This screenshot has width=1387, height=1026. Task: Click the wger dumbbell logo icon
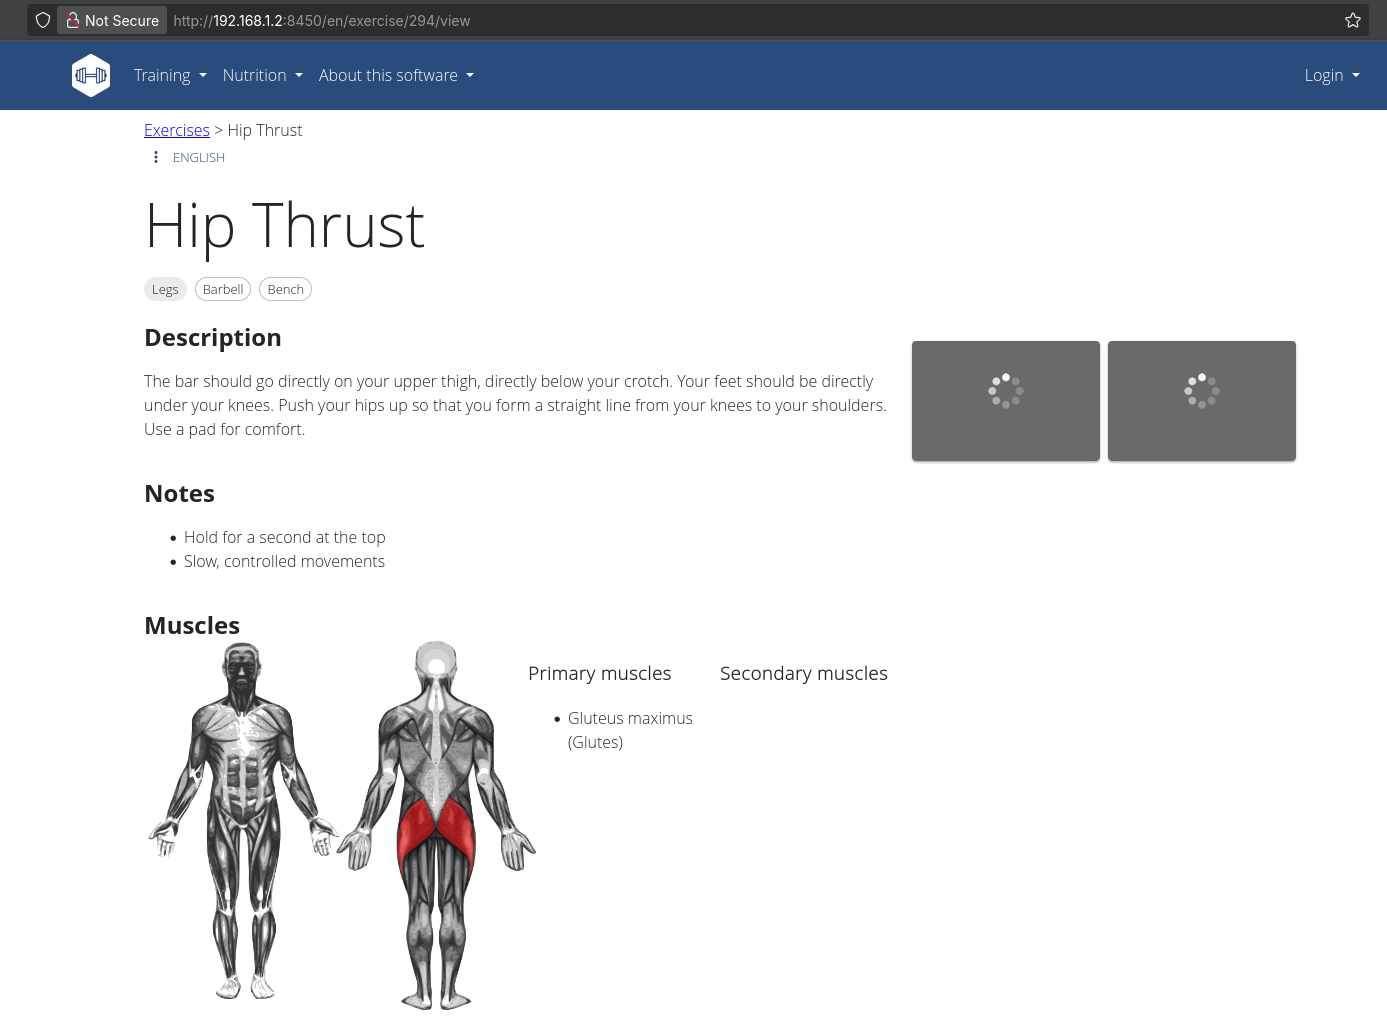point(91,75)
